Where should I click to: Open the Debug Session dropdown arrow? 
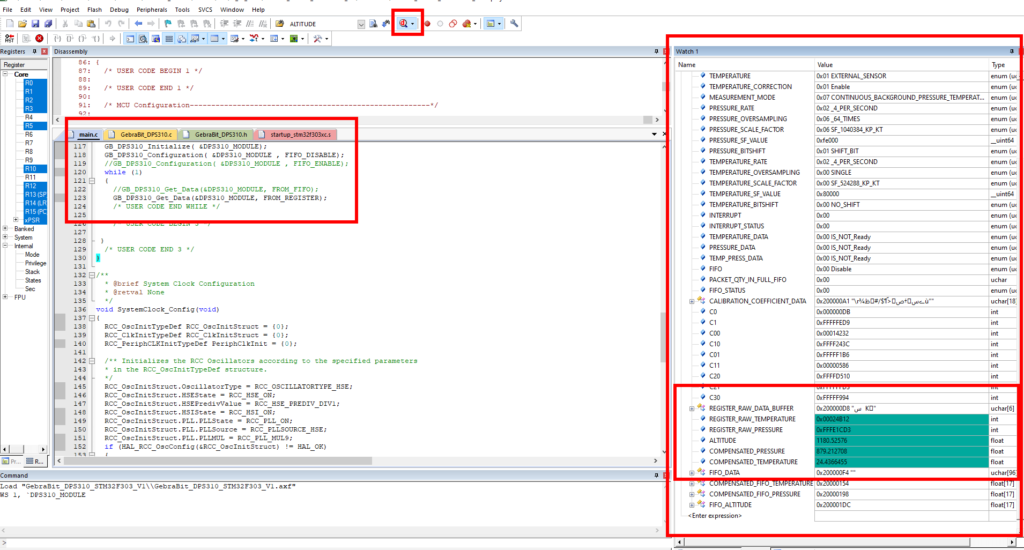[x=413, y=24]
